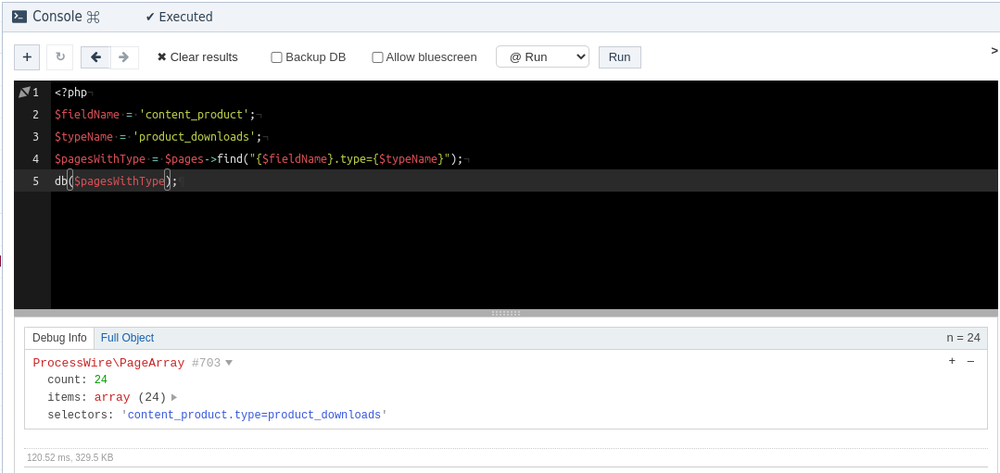
Task: Toggle the Allow bluescreen checkbox
Action: pyautogui.click(x=378, y=57)
